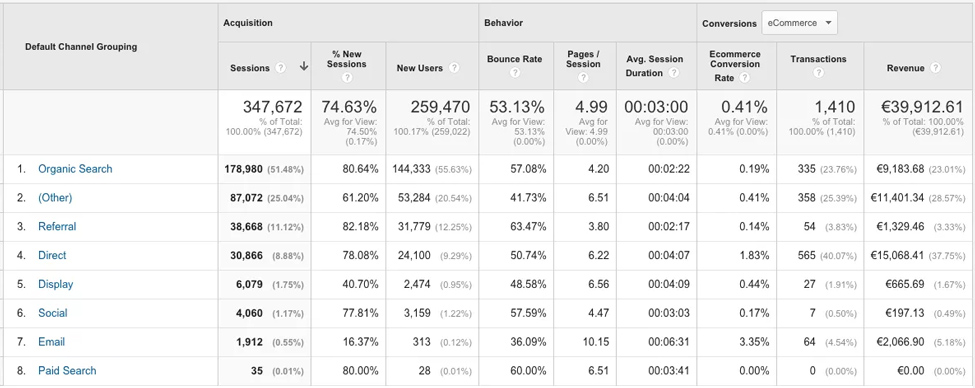The height and width of the screenshot is (388, 975).
Task: Open the eCommerce conversions dropdown
Action: (x=800, y=23)
